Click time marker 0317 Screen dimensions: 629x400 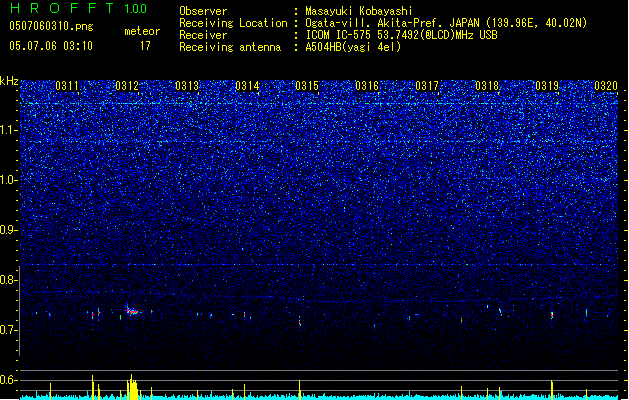[427, 86]
